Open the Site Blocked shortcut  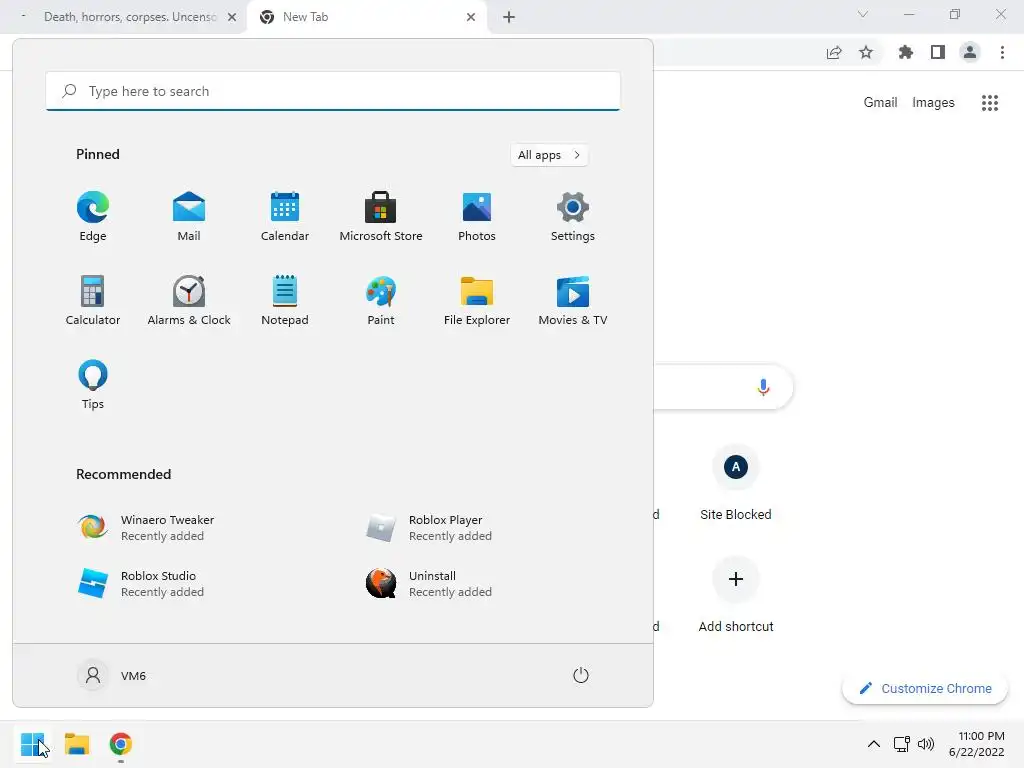(x=736, y=483)
